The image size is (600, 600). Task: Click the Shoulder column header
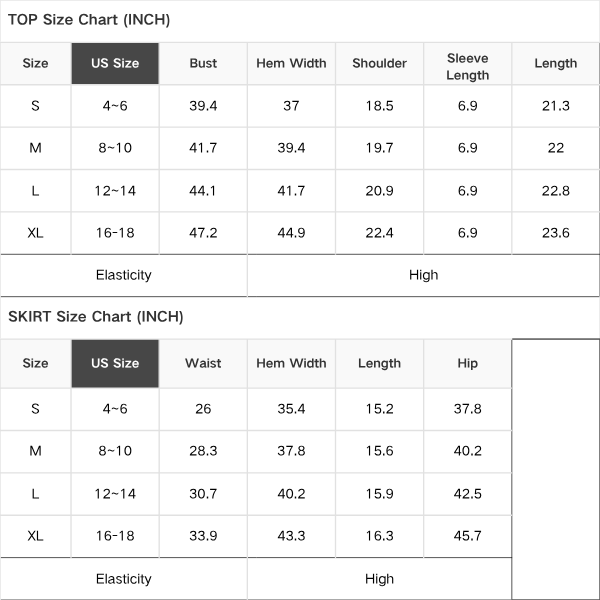point(379,63)
